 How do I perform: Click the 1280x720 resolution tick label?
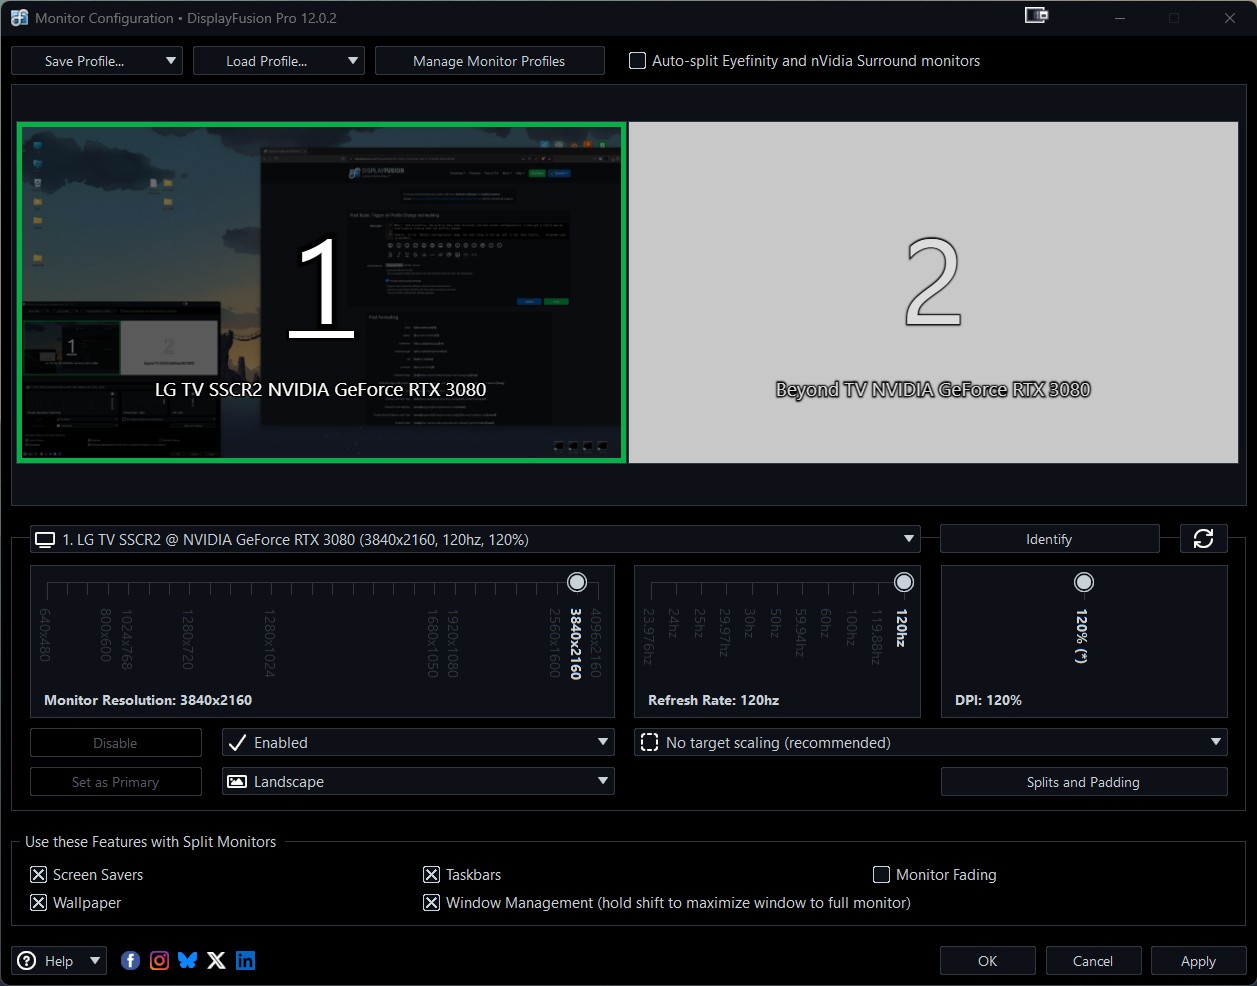pos(188,639)
